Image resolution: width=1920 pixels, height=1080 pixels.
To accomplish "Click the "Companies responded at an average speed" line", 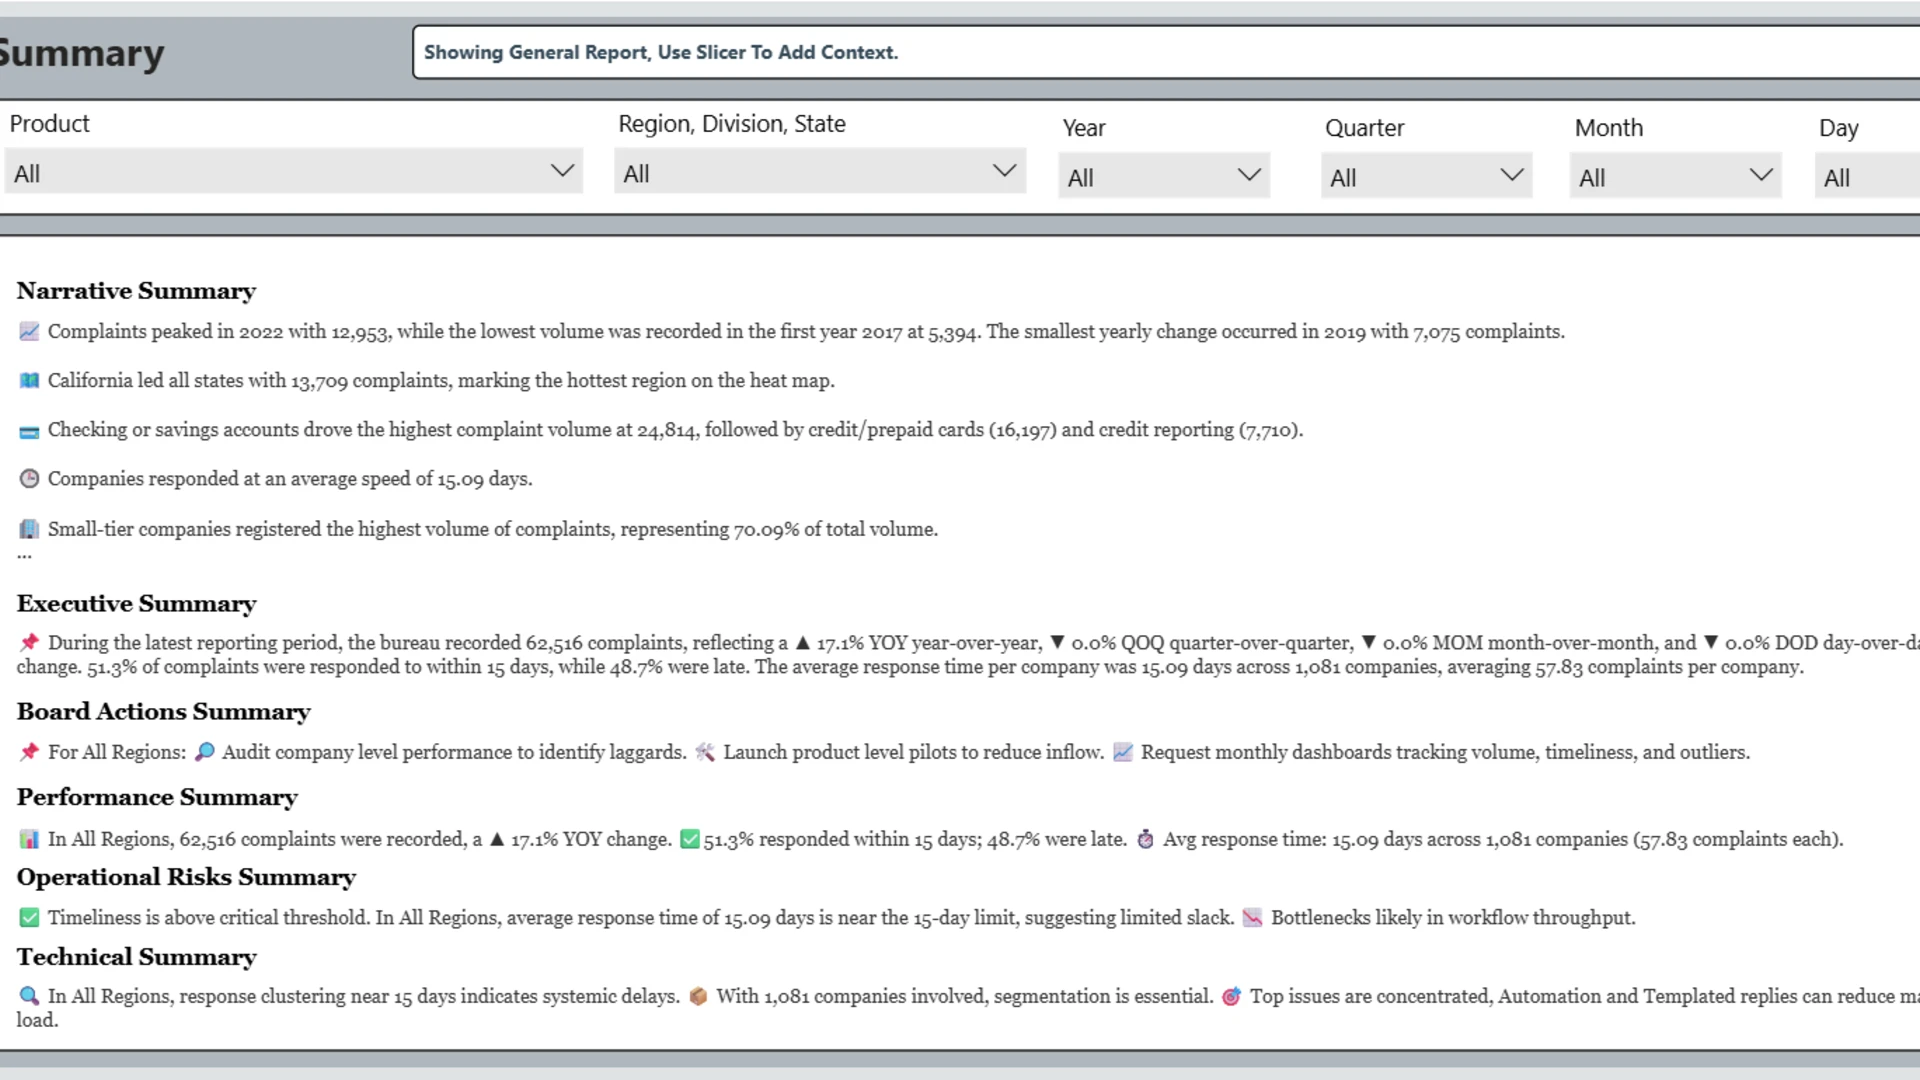I will pos(290,479).
